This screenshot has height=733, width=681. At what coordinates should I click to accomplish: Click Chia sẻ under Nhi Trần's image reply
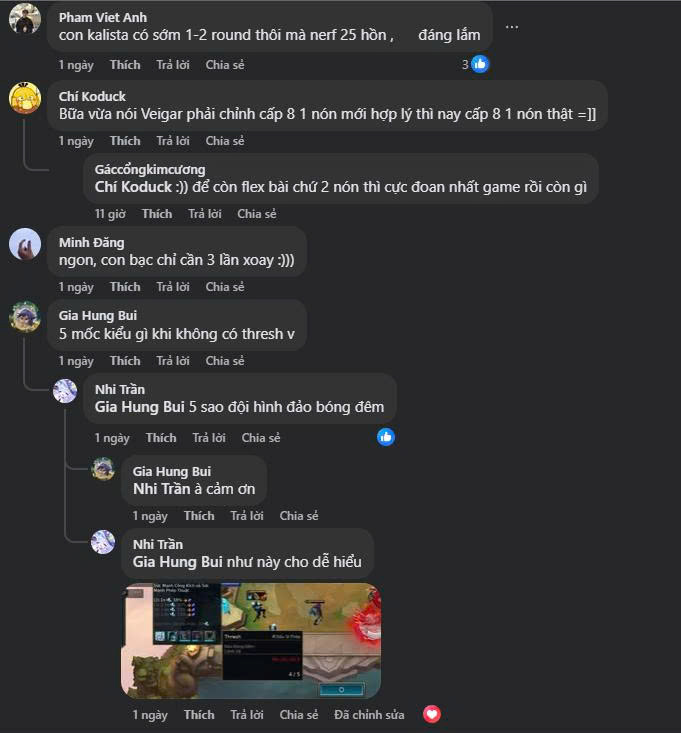pyautogui.click(x=299, y=715)
